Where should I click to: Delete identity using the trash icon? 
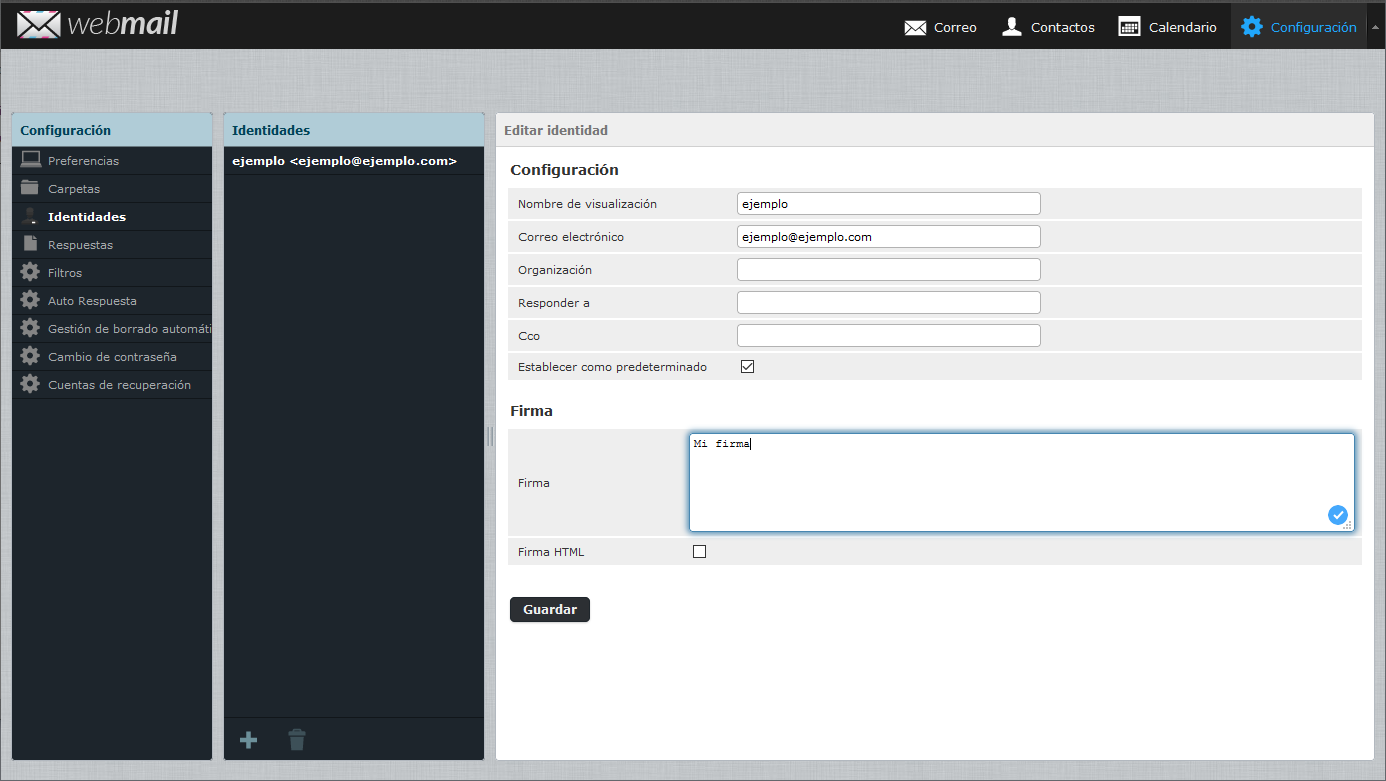pos(297,740)
